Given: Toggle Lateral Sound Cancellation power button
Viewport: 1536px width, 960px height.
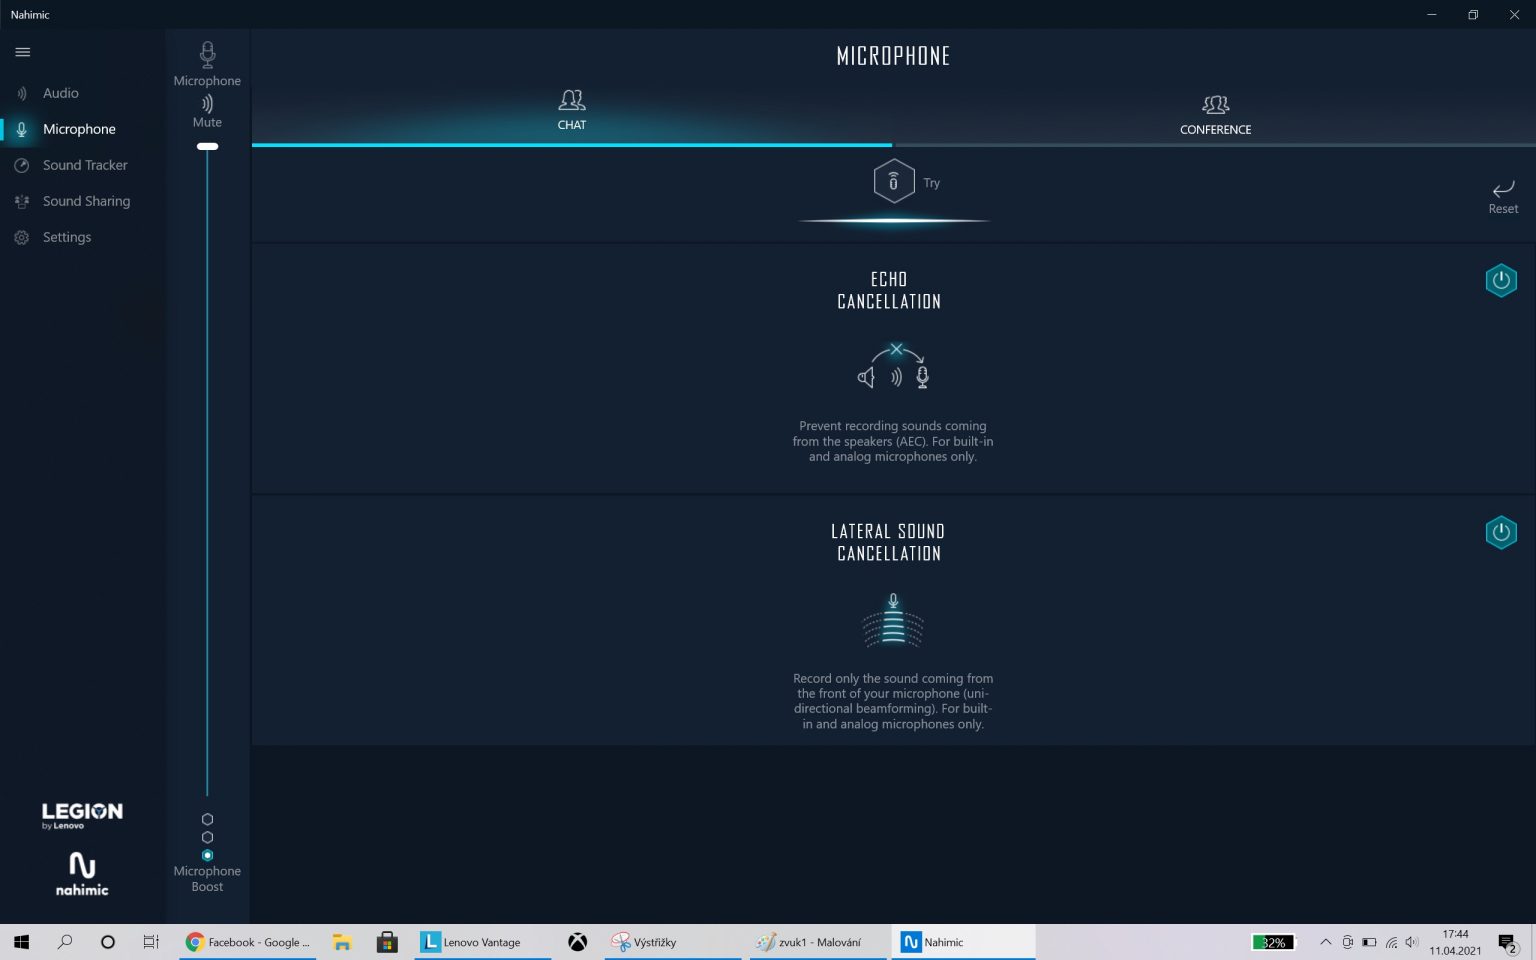Looking at the screenshot, I should [1500, 533].
